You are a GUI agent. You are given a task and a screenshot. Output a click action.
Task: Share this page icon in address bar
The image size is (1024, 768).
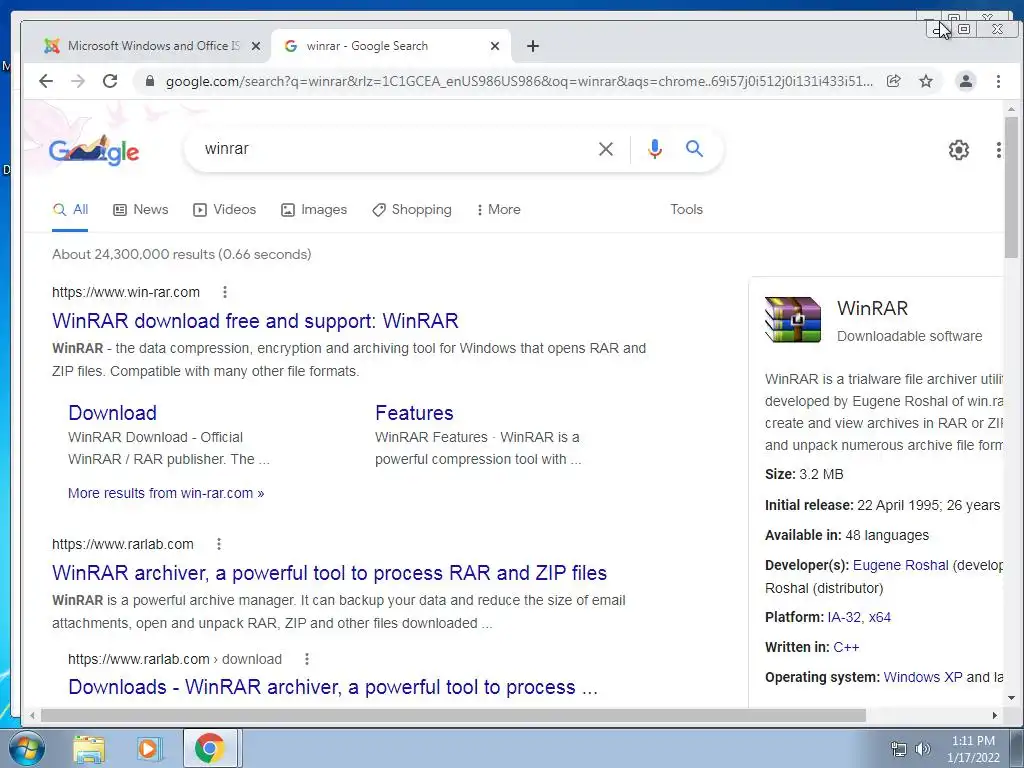point(893,81)
